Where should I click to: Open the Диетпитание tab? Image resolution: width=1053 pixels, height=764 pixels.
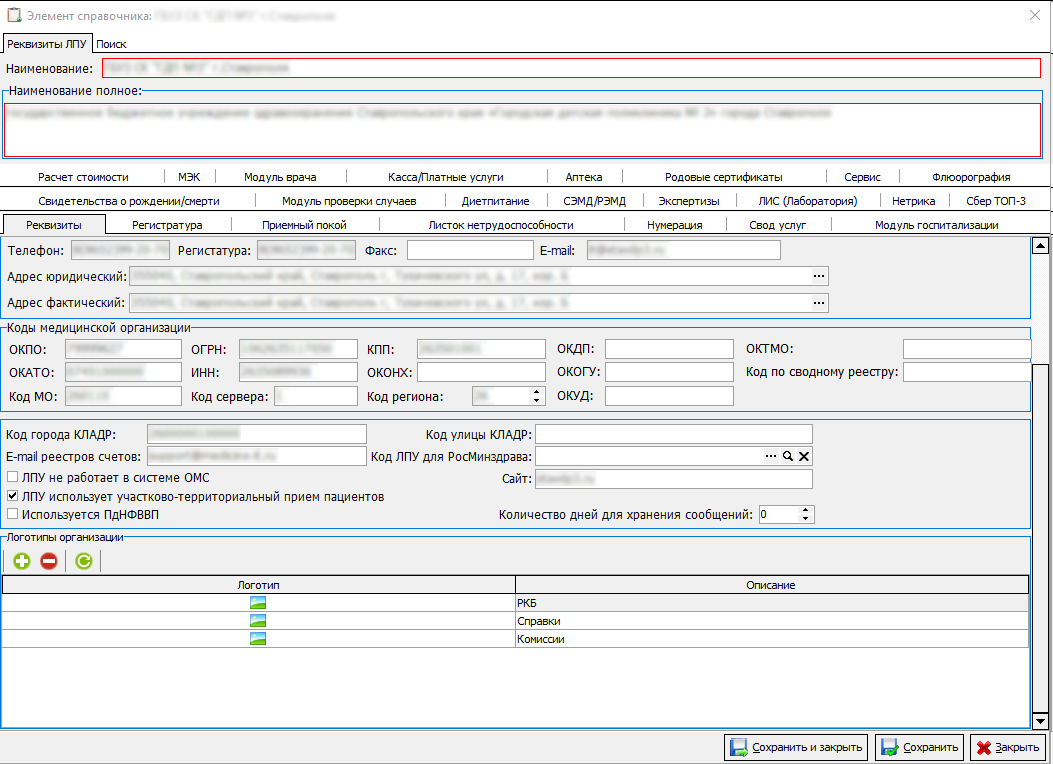(x=496, y=201)
